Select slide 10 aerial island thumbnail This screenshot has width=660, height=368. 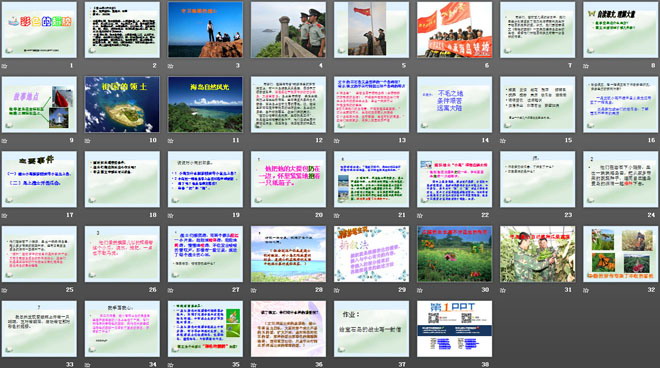click(x=122, y=104)
